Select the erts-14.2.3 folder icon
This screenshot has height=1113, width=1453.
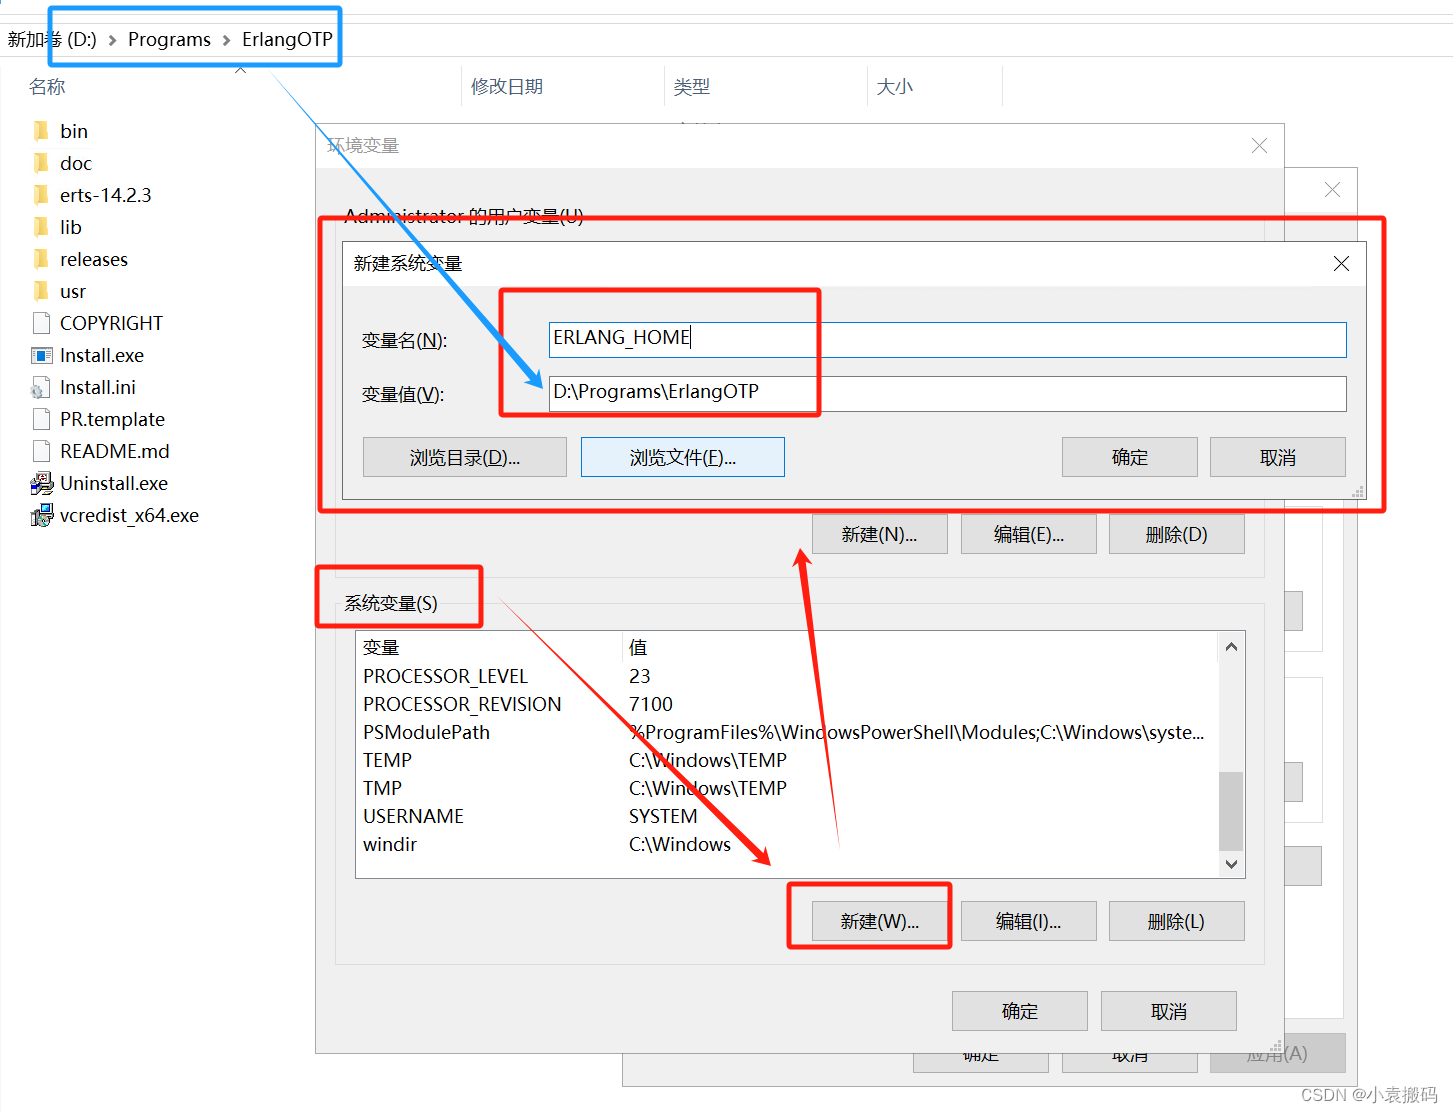[x=41, y=195]
